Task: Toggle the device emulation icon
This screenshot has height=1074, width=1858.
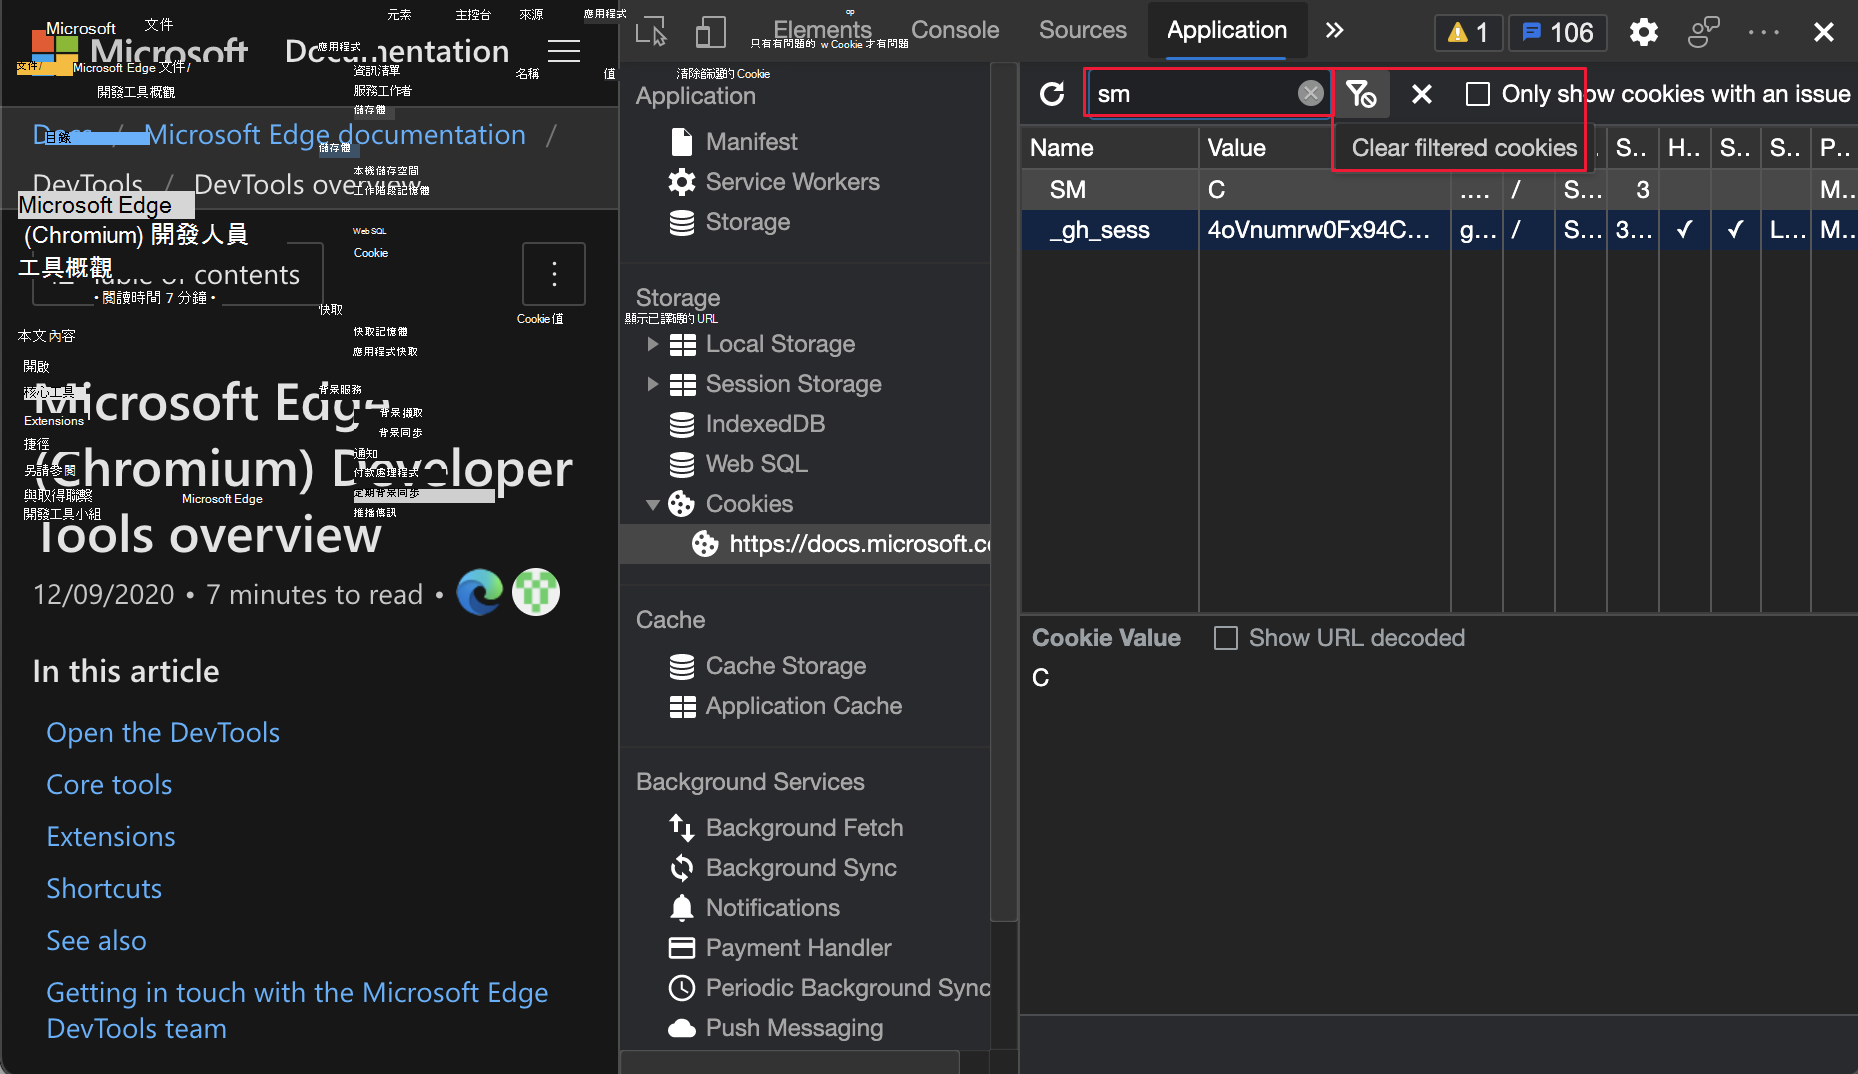Action: (x=710, y=31)
